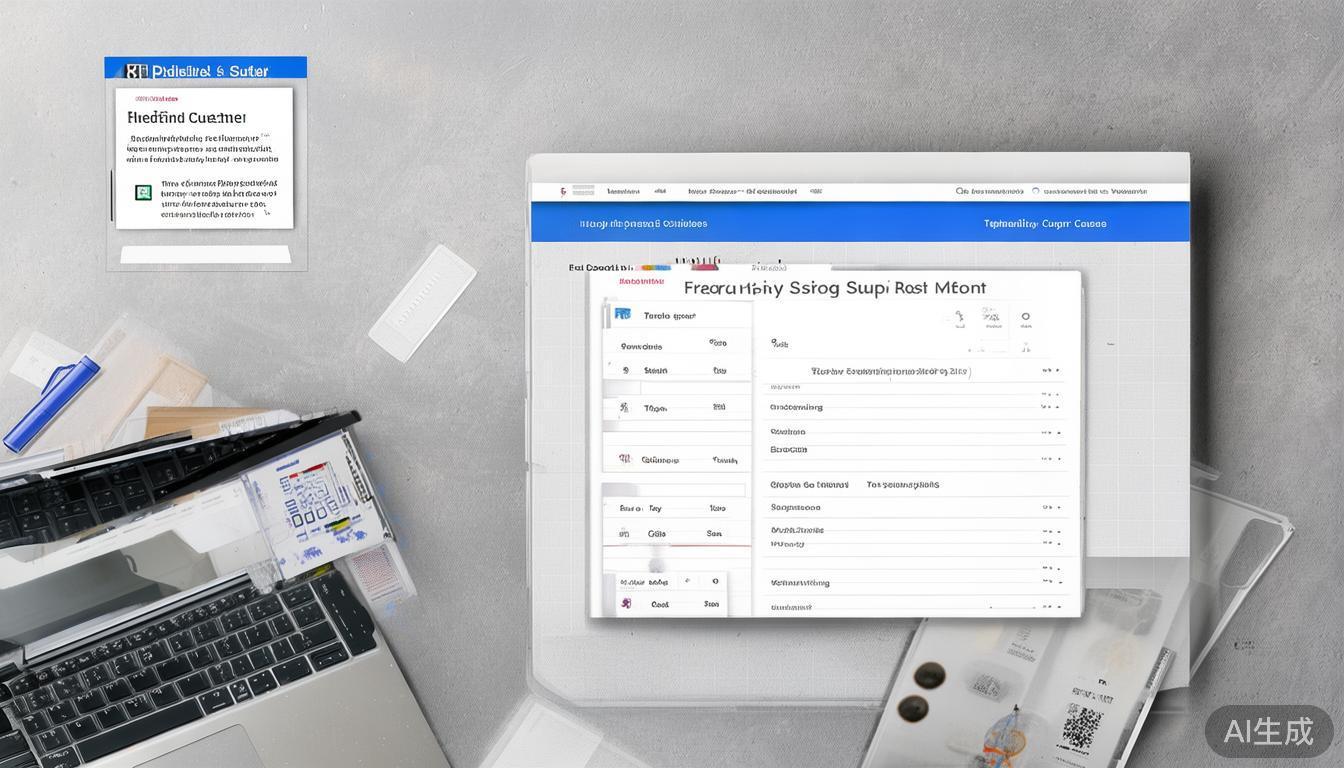Expand the second settings row via its right arrow

pyautogui.click(x=1049, y=407)
